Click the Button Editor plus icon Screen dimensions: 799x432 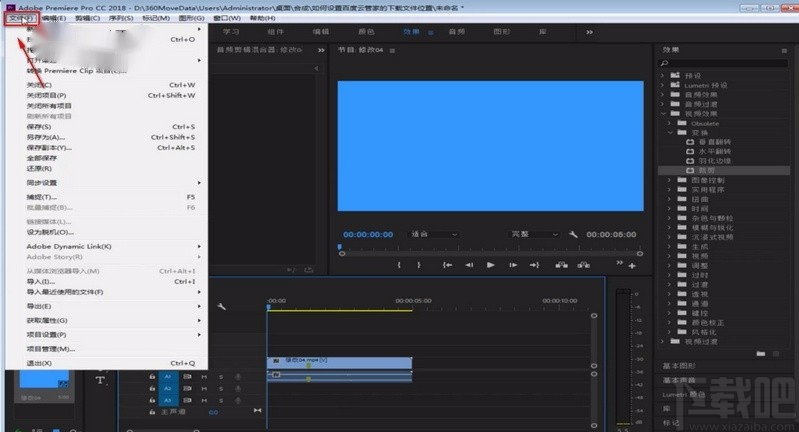(631, 265)
